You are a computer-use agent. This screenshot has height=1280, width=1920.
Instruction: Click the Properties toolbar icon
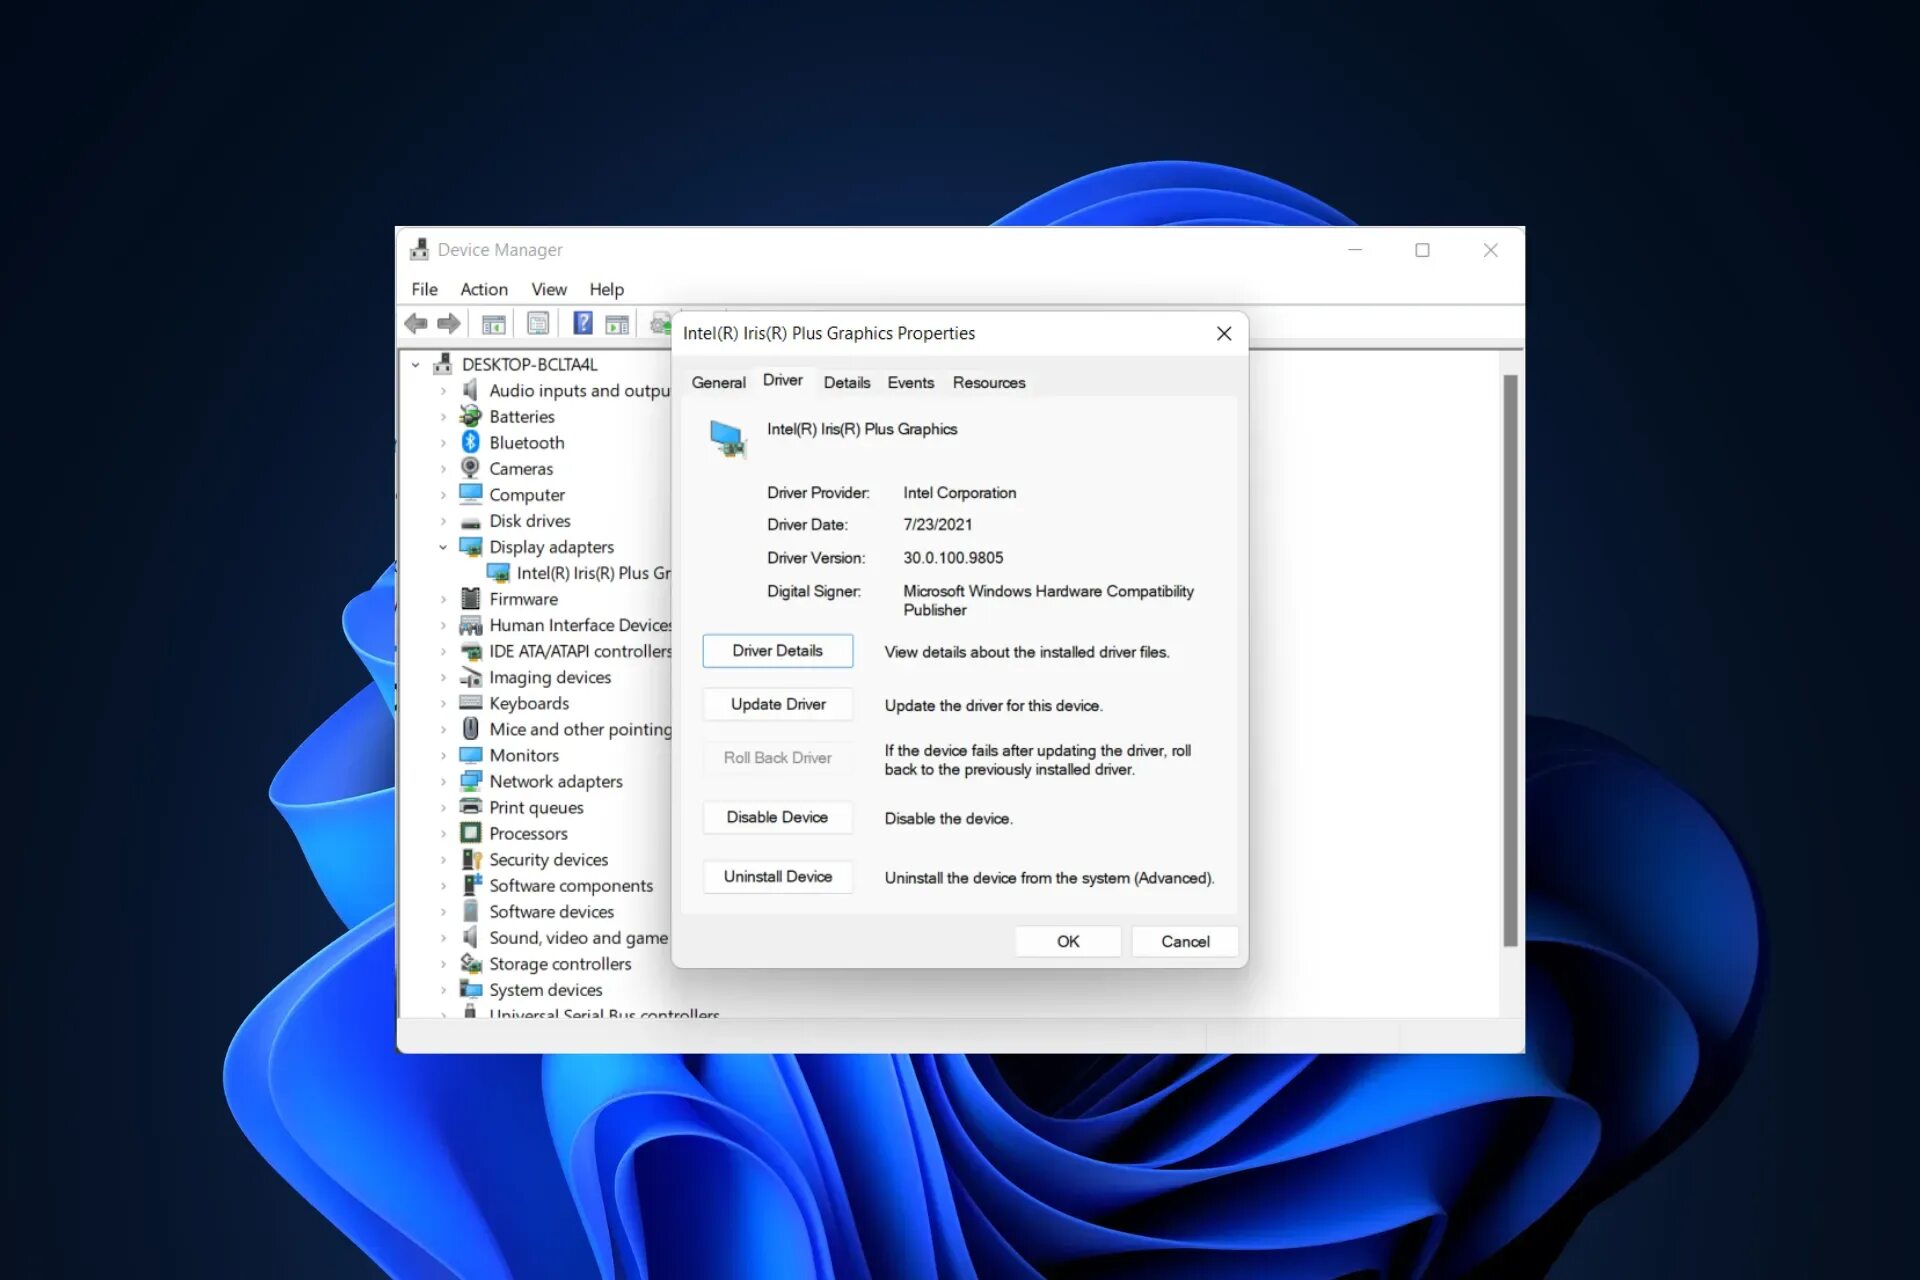click(538, 324)
